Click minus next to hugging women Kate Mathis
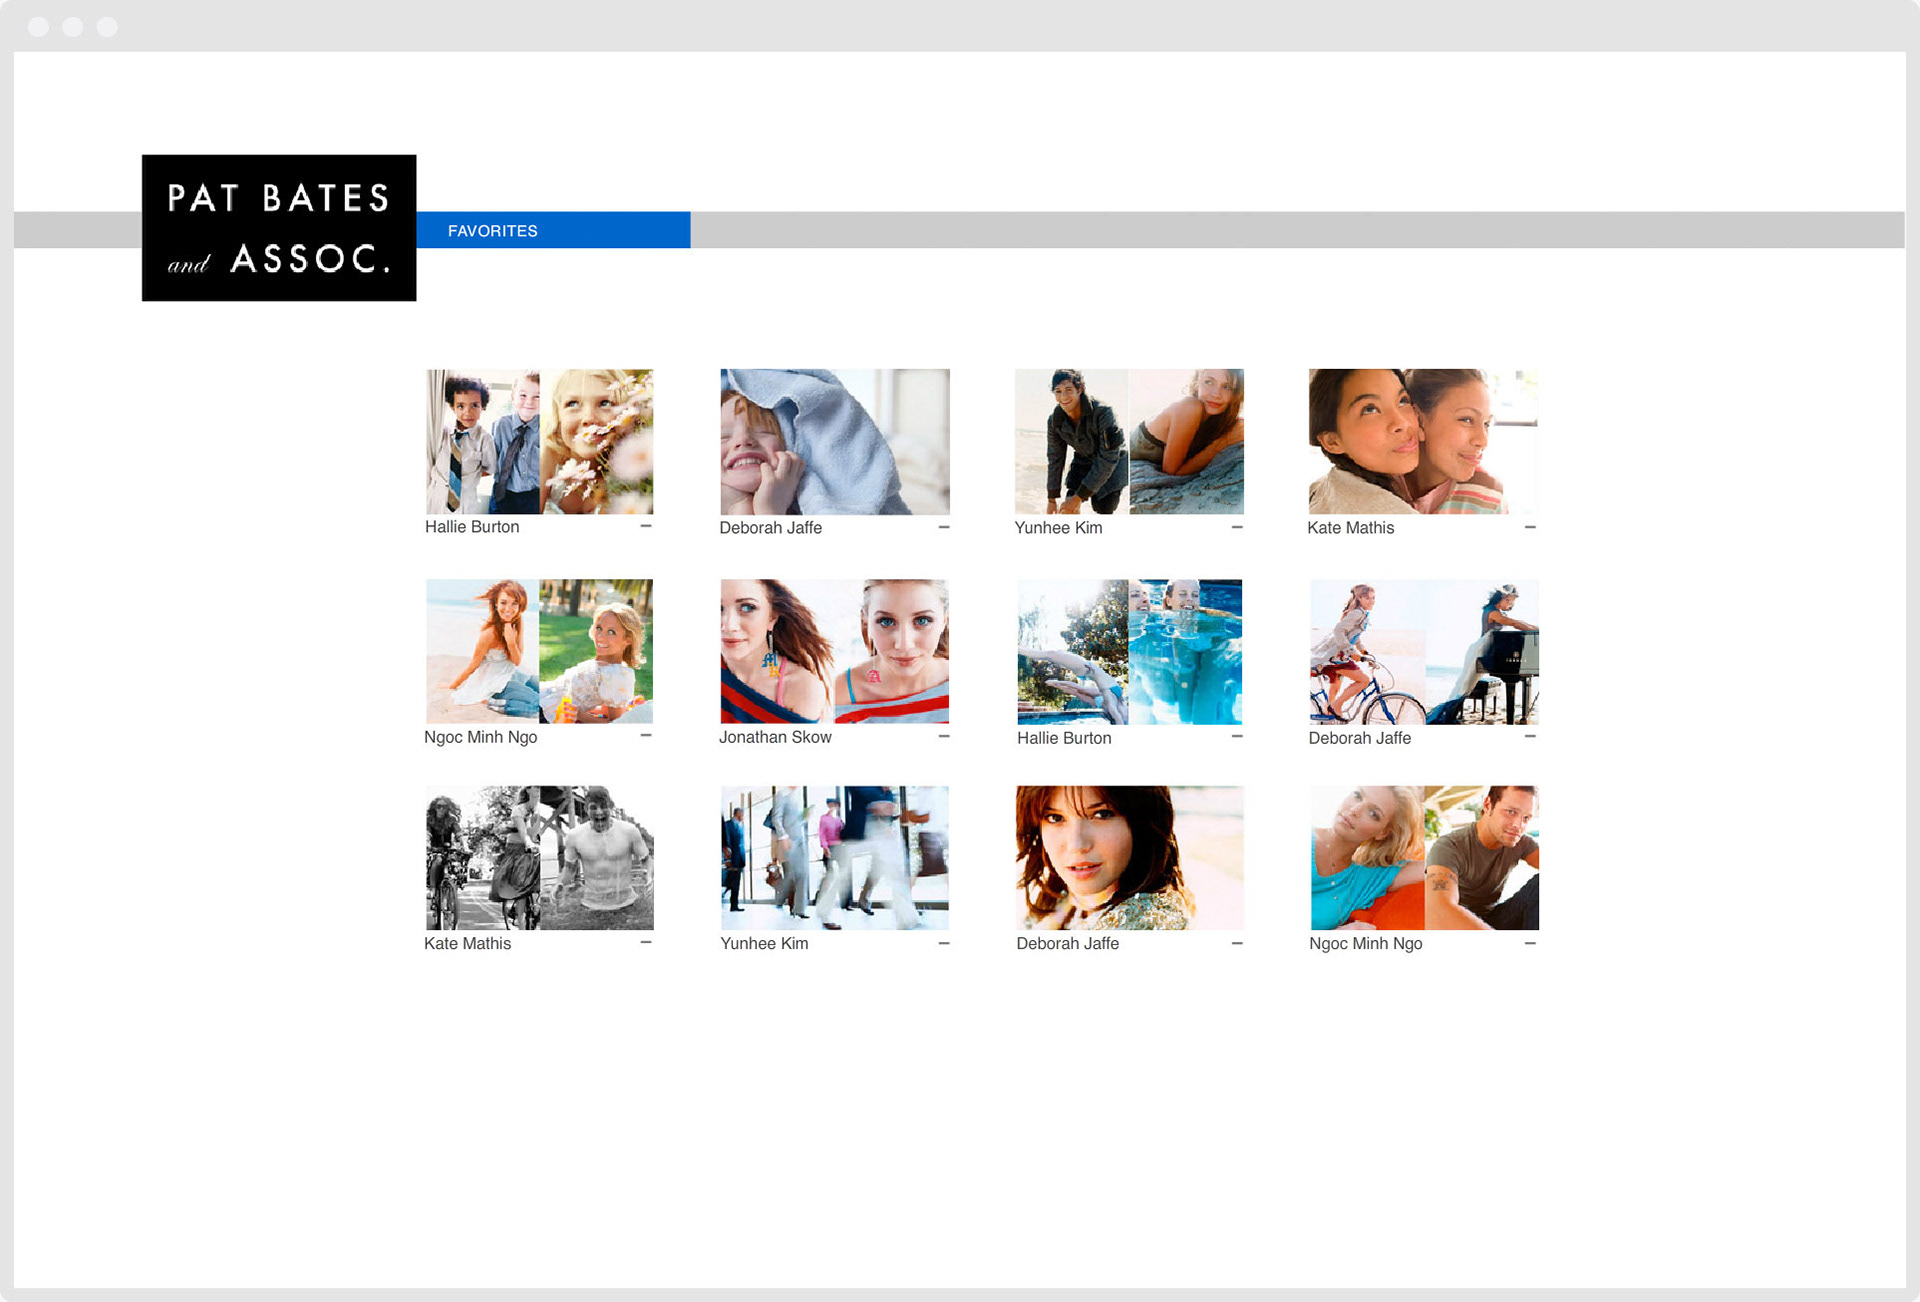The image size is (1920, 1302). [x=1530, y=527]
